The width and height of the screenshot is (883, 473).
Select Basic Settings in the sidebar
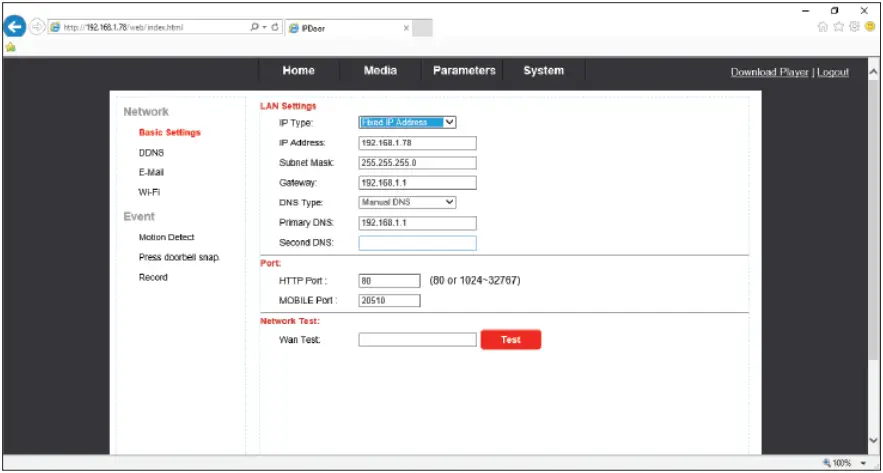(x=170, y=133)
